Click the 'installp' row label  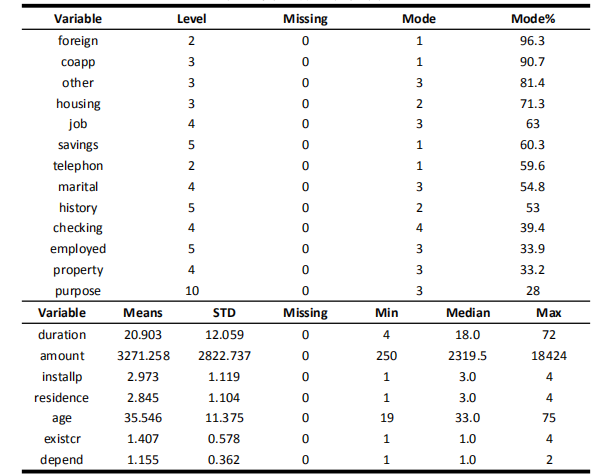click(62, 376)
